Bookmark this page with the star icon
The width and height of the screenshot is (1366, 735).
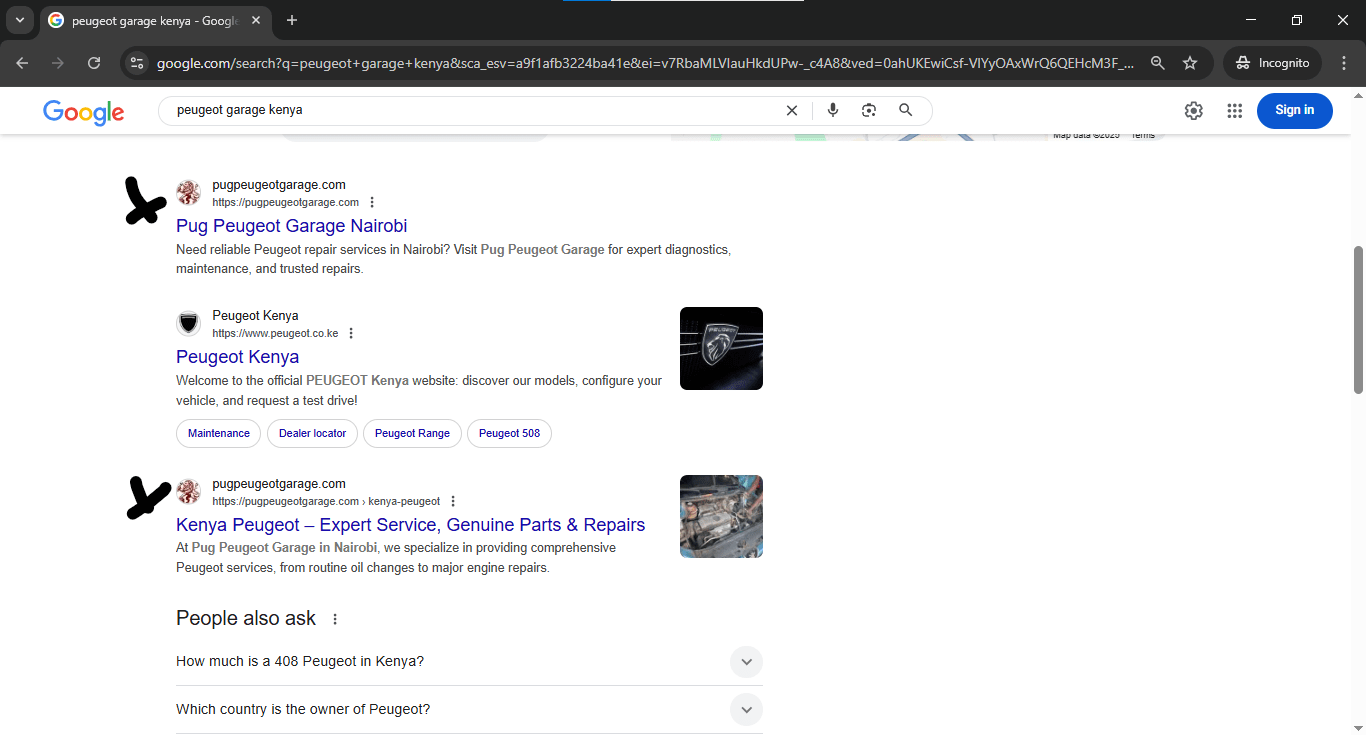[1190, 63]
